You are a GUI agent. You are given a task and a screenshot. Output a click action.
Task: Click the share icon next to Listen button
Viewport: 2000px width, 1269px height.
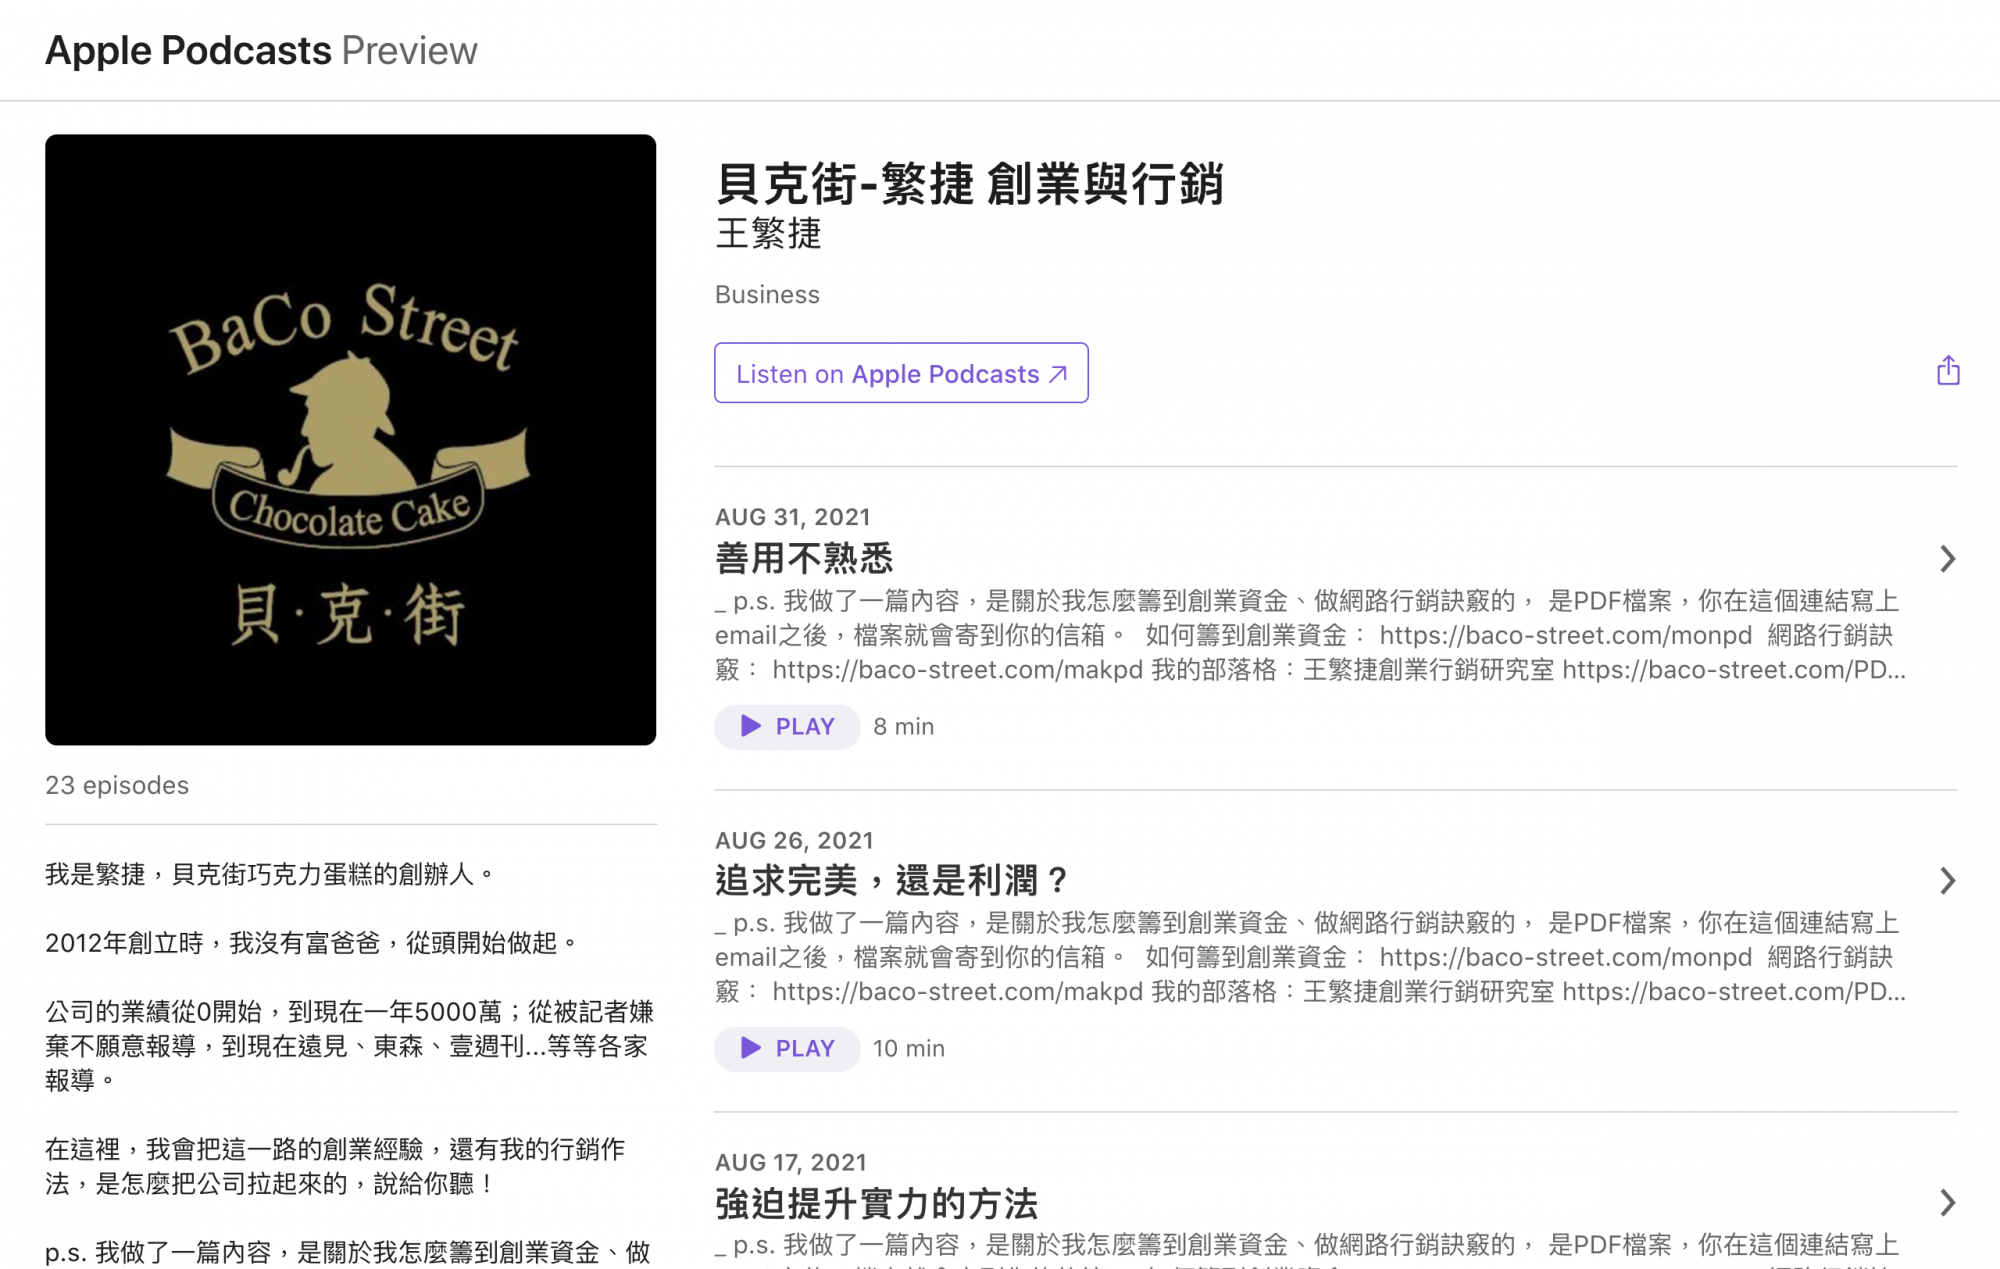click(1947, 372)
